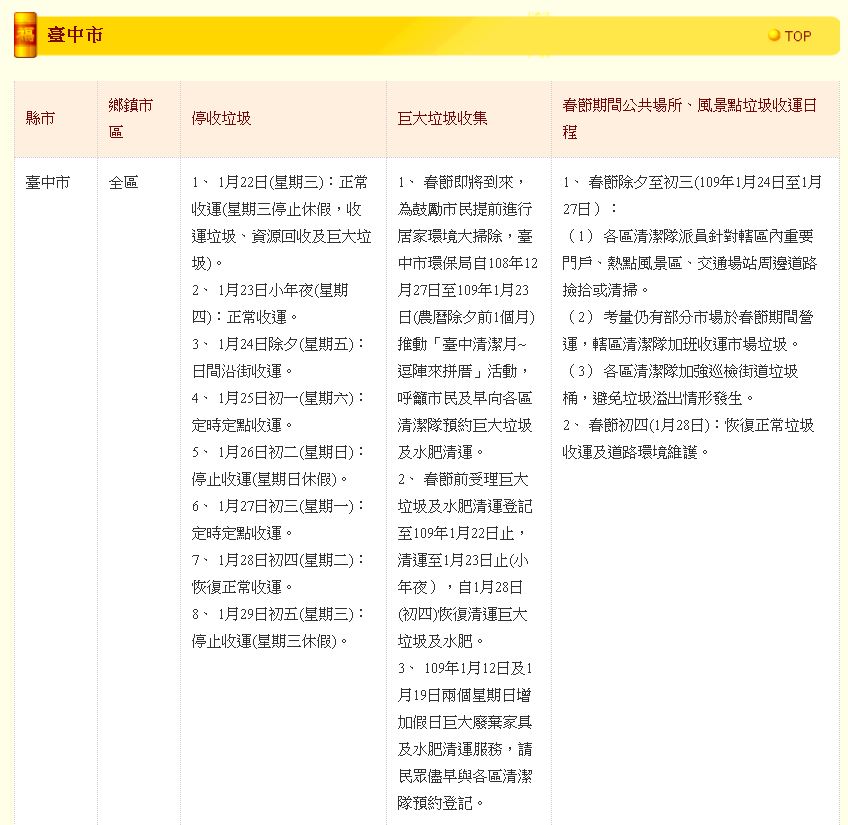
Task: Click the 巨大垃圾收集 column header
Action: tap(443, 118)
